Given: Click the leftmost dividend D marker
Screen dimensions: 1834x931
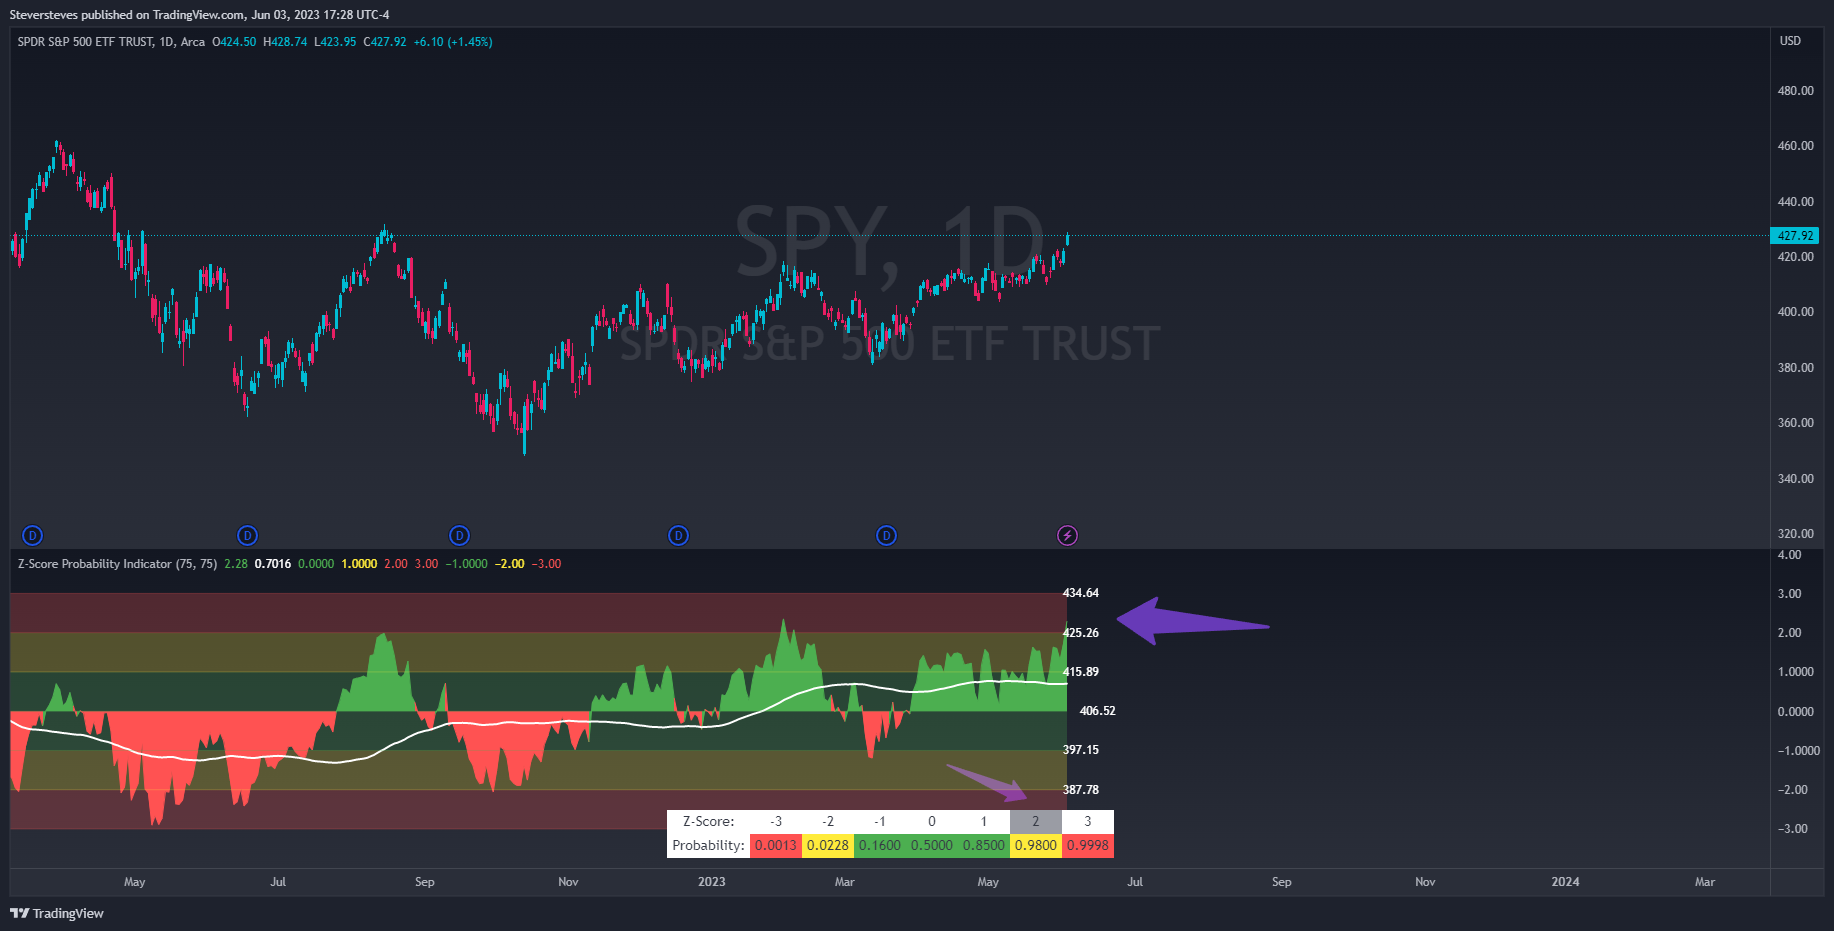Looking at the screenshot, I should point(32,536).
